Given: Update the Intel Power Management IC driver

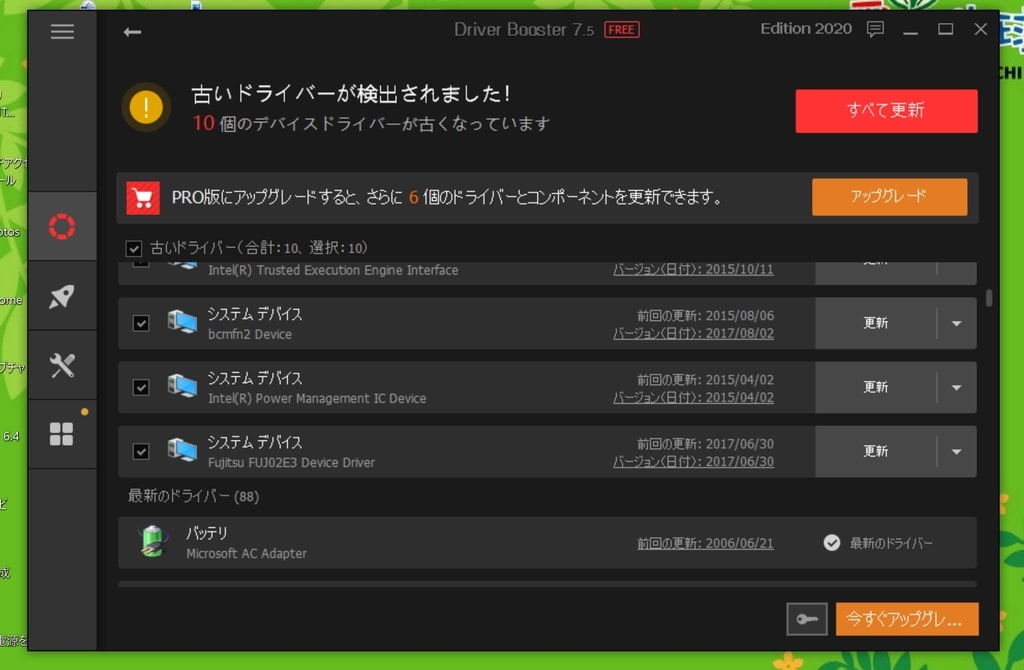Looking at the screenshot, I should (876, 387).
